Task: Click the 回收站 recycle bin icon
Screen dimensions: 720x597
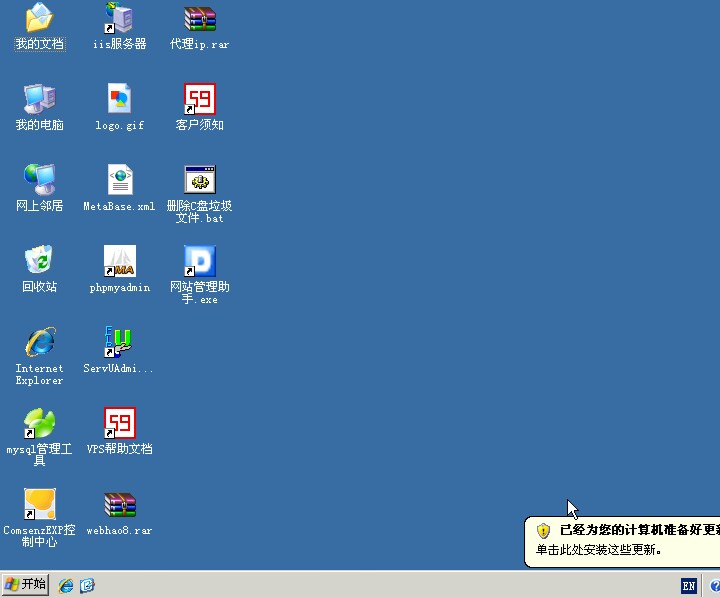Action: tap(39, 262)
